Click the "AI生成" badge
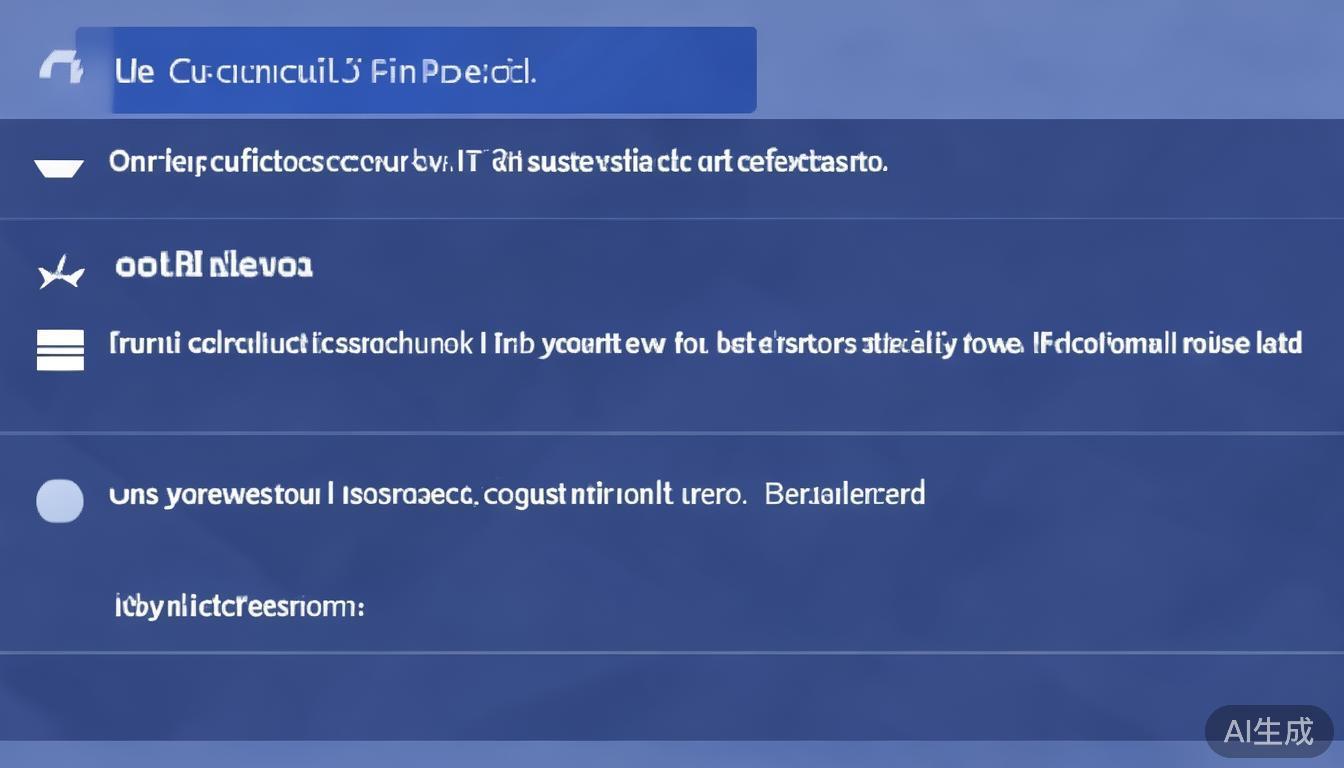 [x=1269, y=731]
